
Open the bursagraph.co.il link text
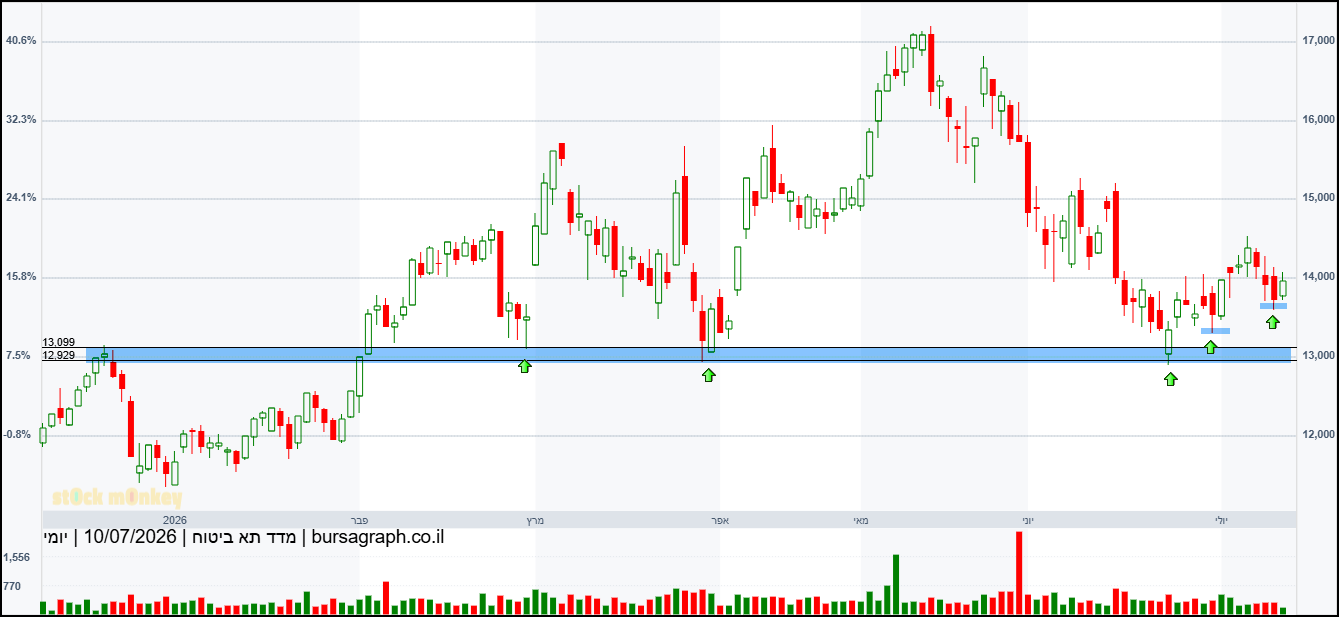[378, 537]
